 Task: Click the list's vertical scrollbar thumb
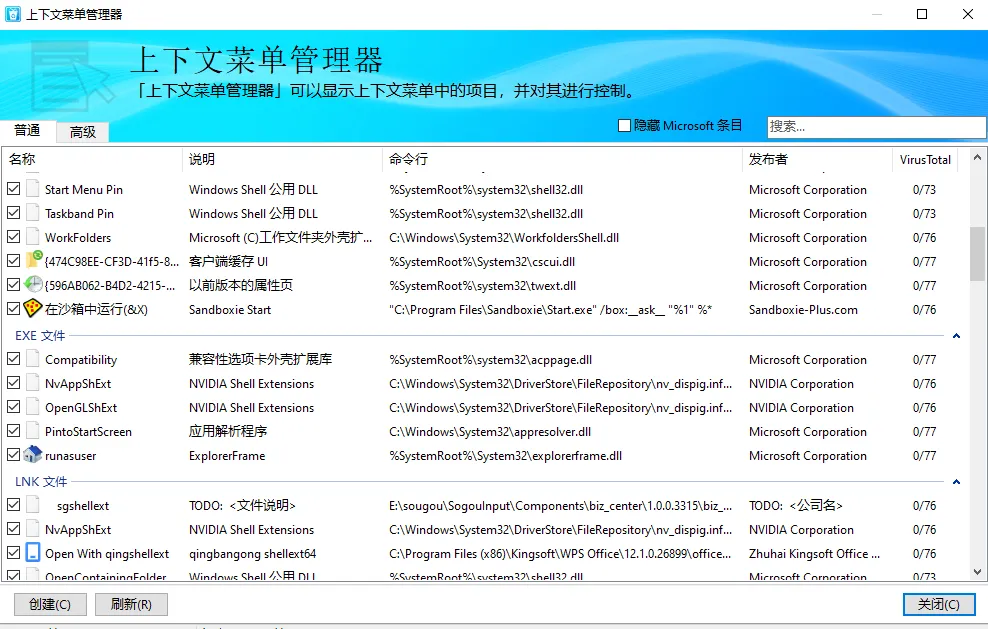pyautogui.click(x=977, y=253)
